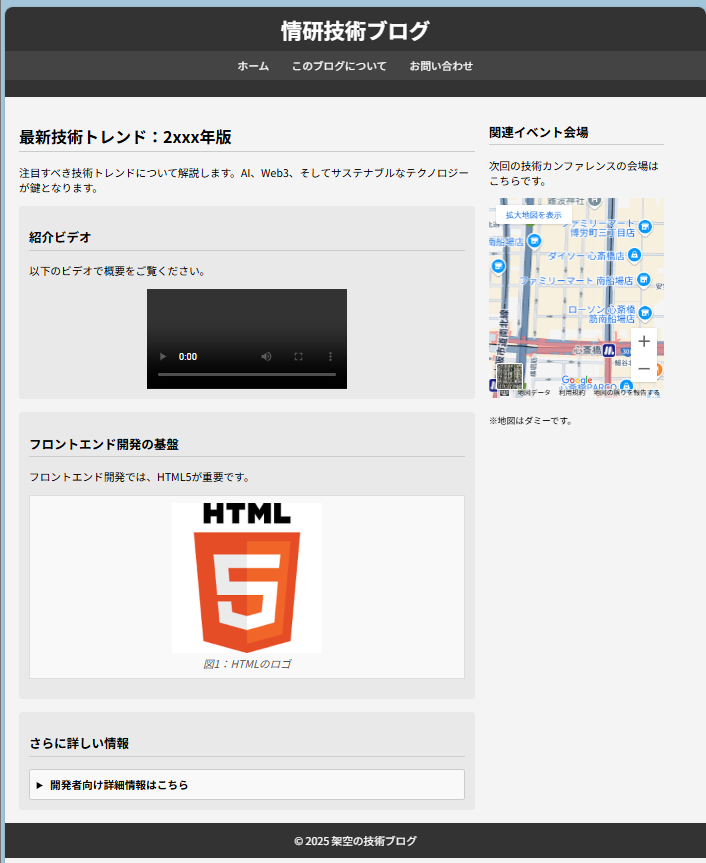Click the 紹介ビデオ section heading
This screenshot has width=706, height=863.
60,237
